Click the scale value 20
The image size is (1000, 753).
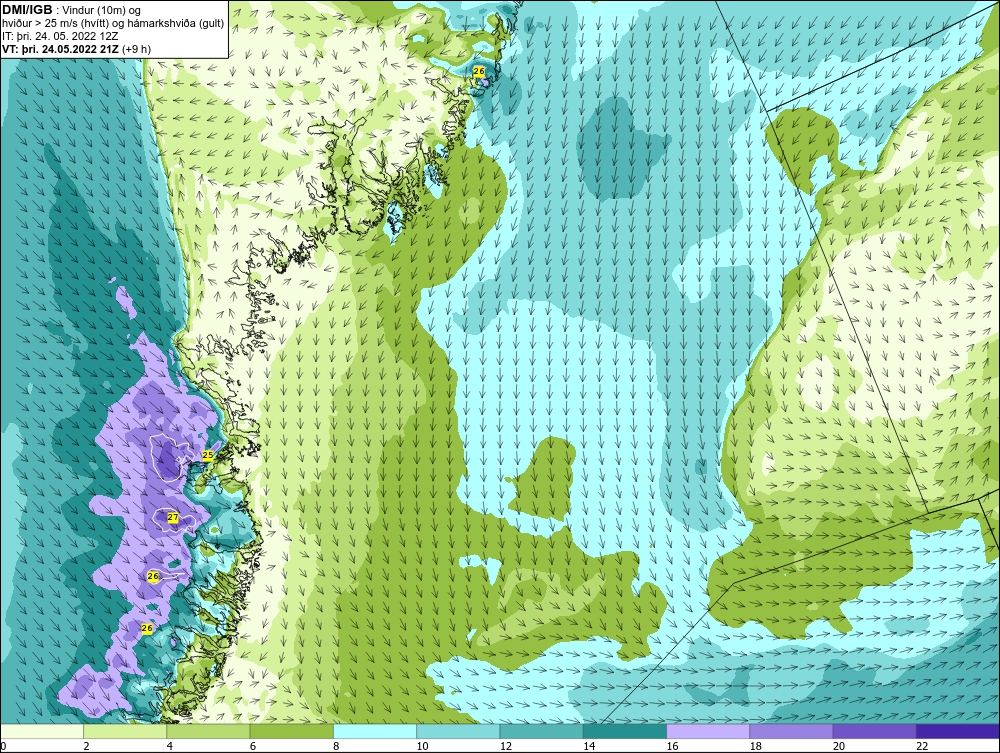(x=839, y=747)
